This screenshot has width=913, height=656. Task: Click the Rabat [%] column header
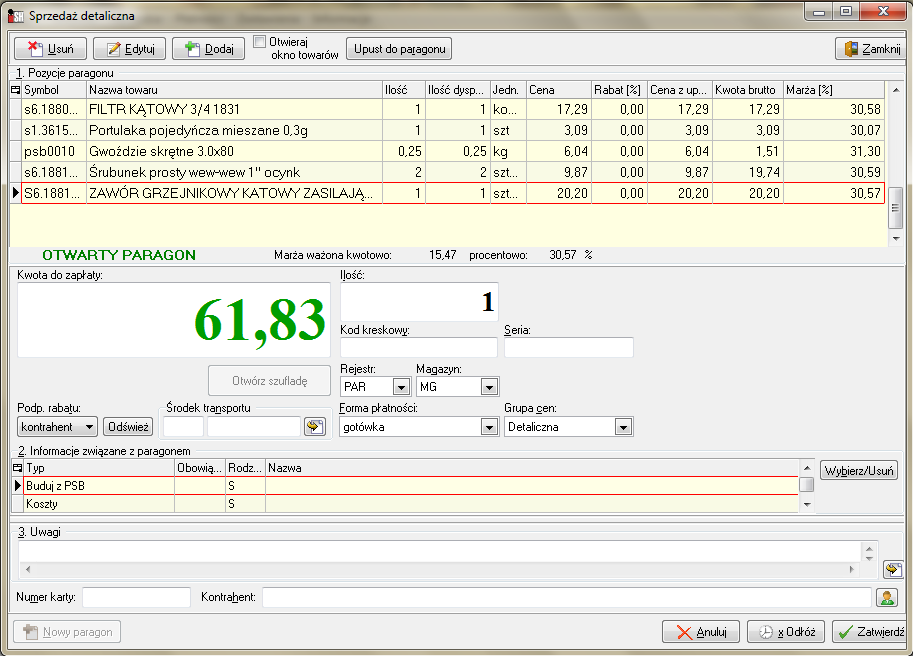click(620, 90)
